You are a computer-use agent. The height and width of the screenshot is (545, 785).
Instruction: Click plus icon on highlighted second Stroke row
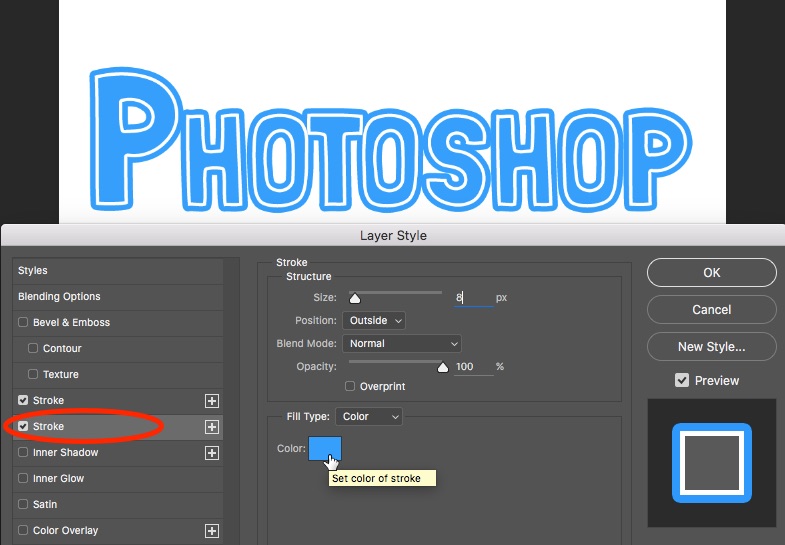coord(212,427)
